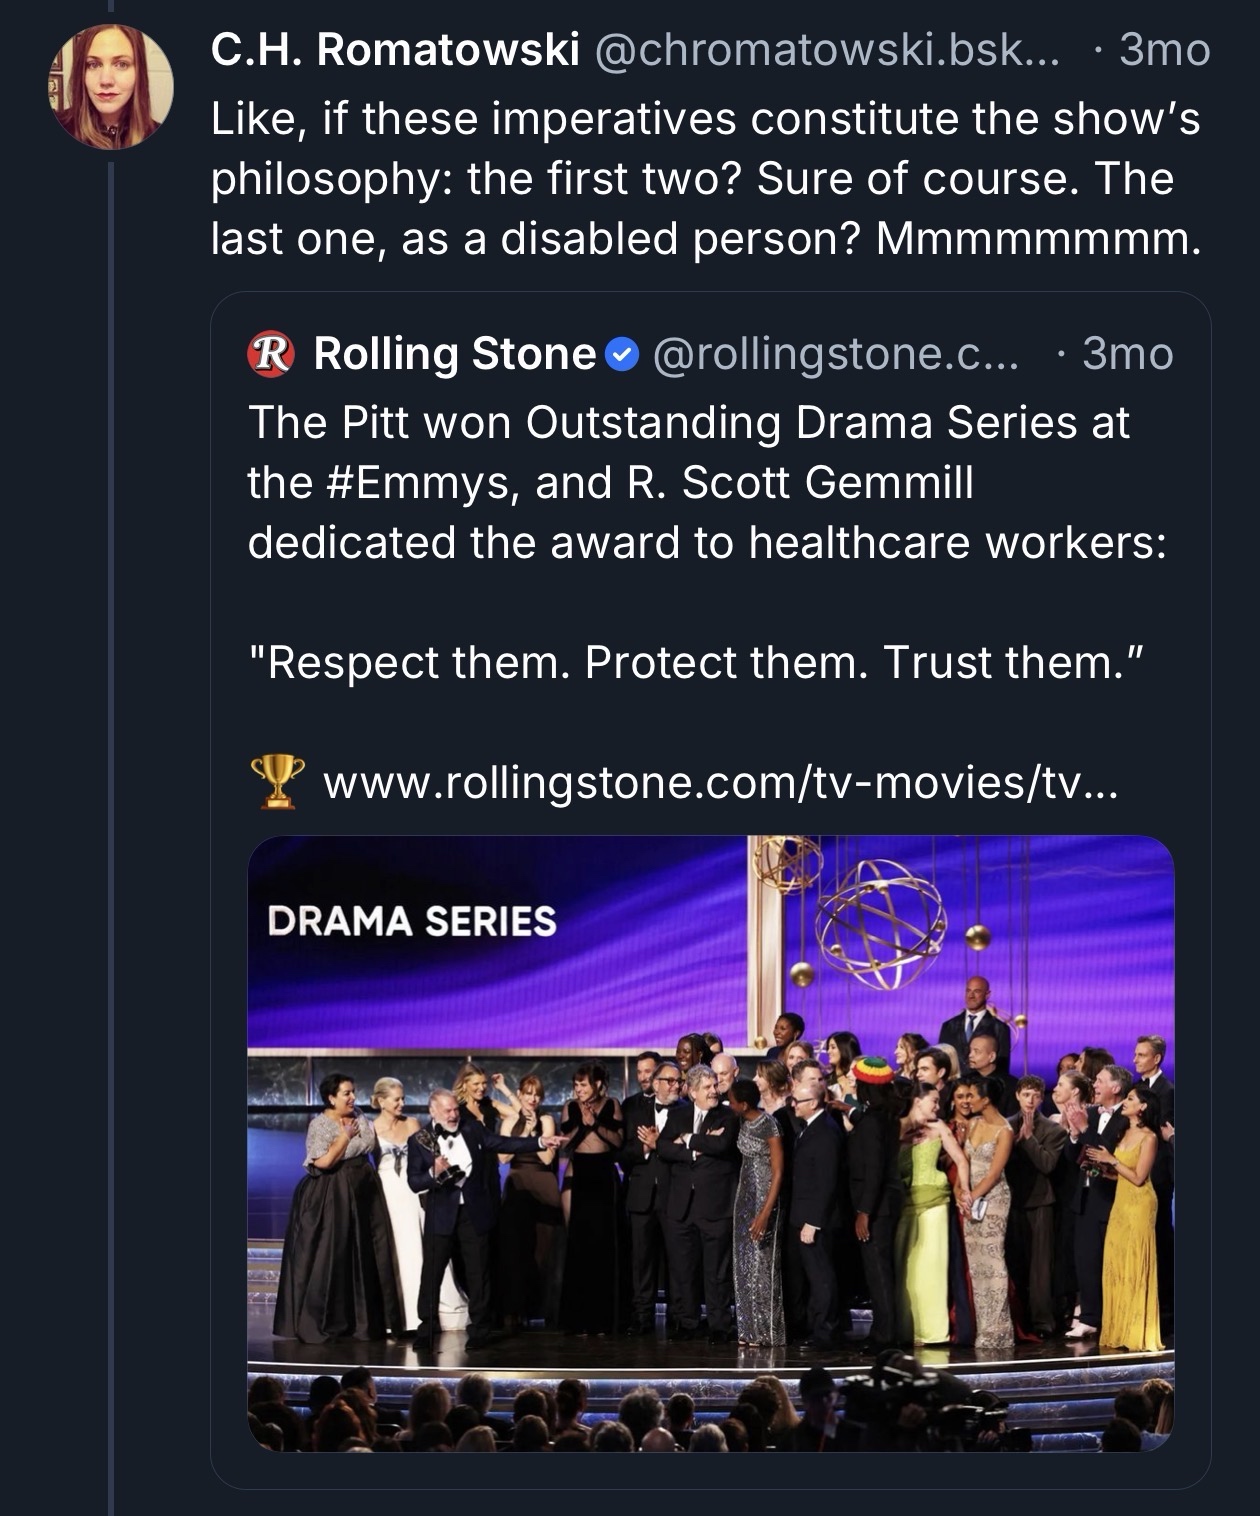Click the trophy emoji before the link
Screen dimensions: 1260x1516
(x=277, y=782)
